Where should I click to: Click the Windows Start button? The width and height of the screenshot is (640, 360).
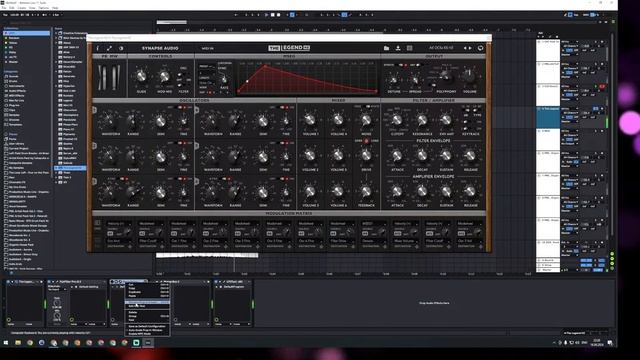(x=6, y=343)
